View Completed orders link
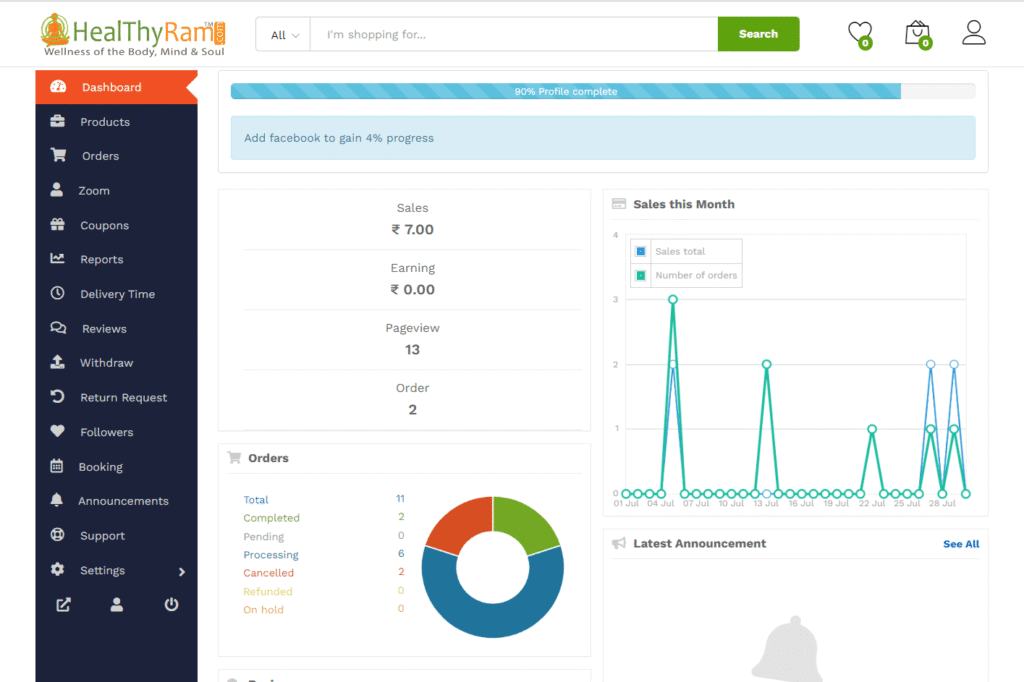The width and height of the screenshot is (1024, 682). (271, 518)
